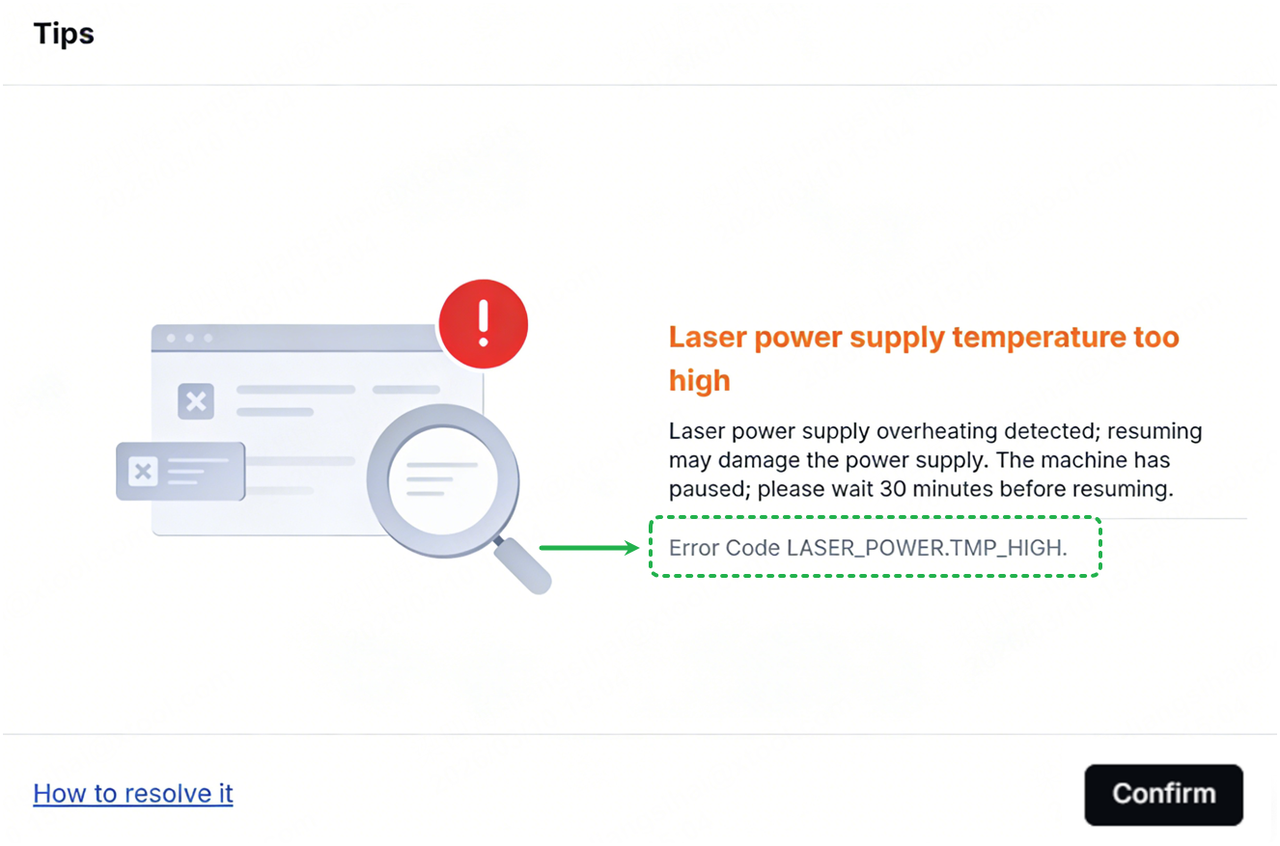Click the illustrated browser window title bar

(x=300, y=338)
